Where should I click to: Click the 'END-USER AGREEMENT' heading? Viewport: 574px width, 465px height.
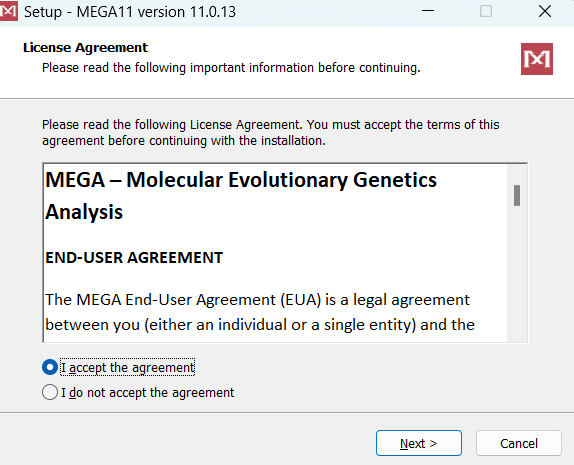pyautogui.click(x=134, y=257)
